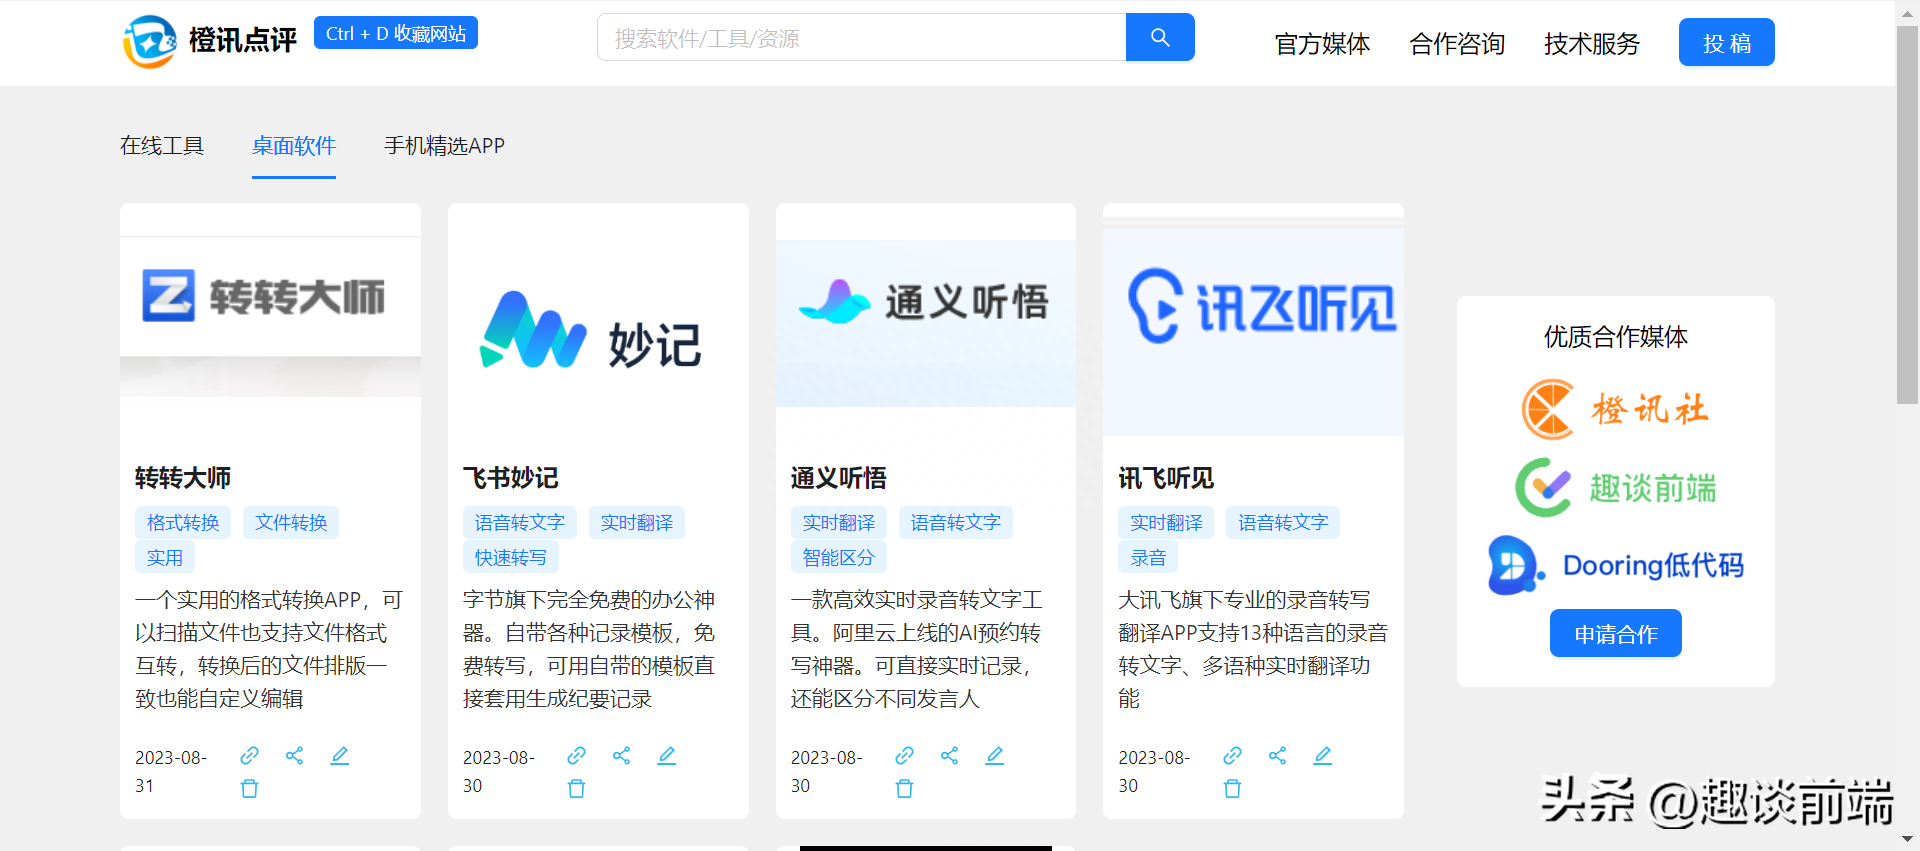Open the 手机精选APP tab

click(x=444, y=146)
